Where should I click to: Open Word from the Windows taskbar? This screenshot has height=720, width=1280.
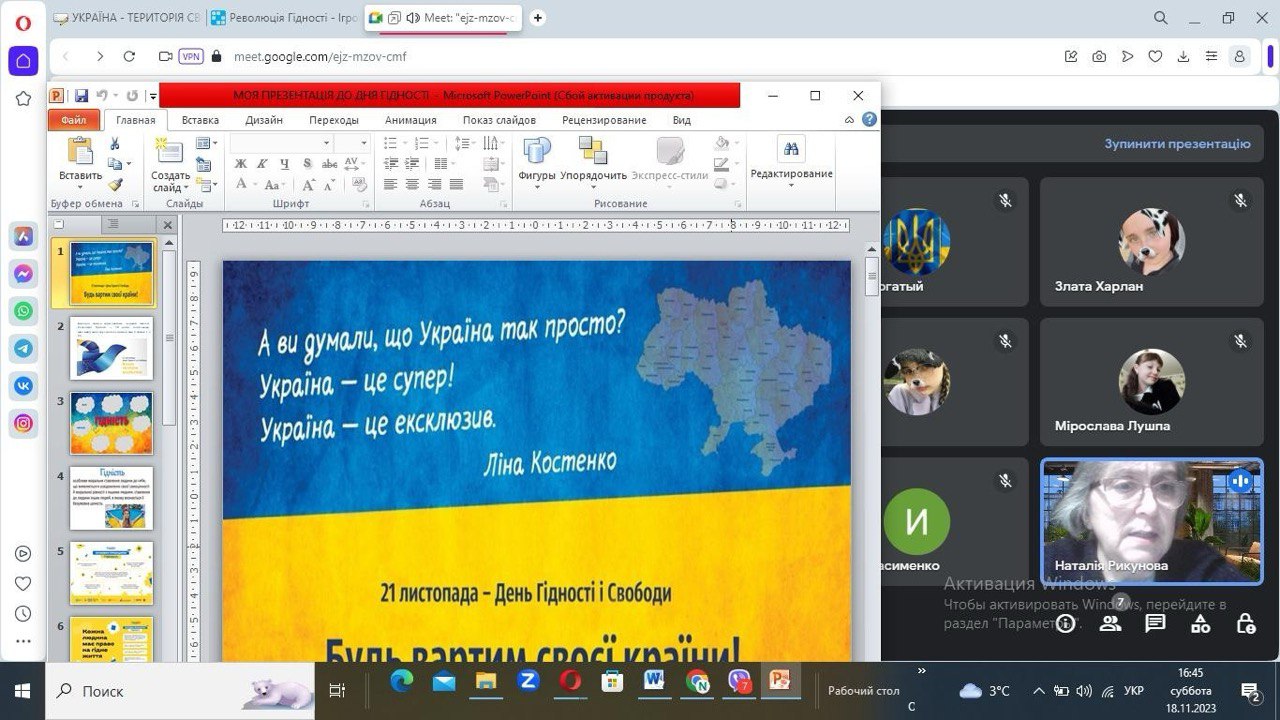point(655,681)
